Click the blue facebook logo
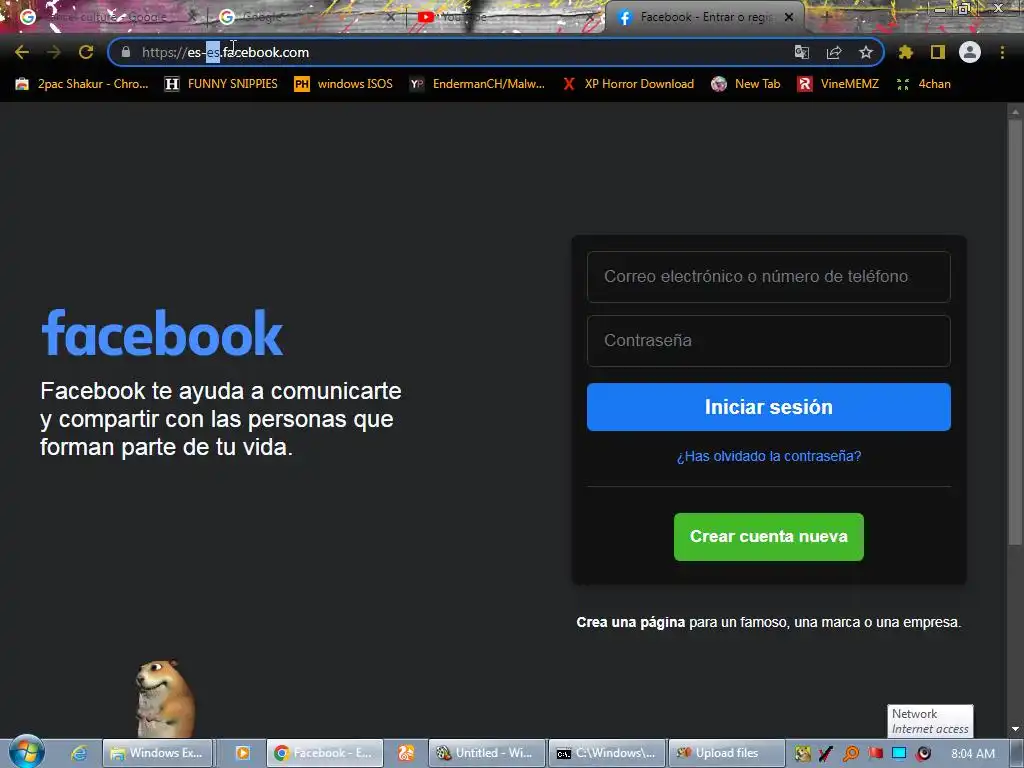This screenshot has height=768, width=1024. coord(162,333)
